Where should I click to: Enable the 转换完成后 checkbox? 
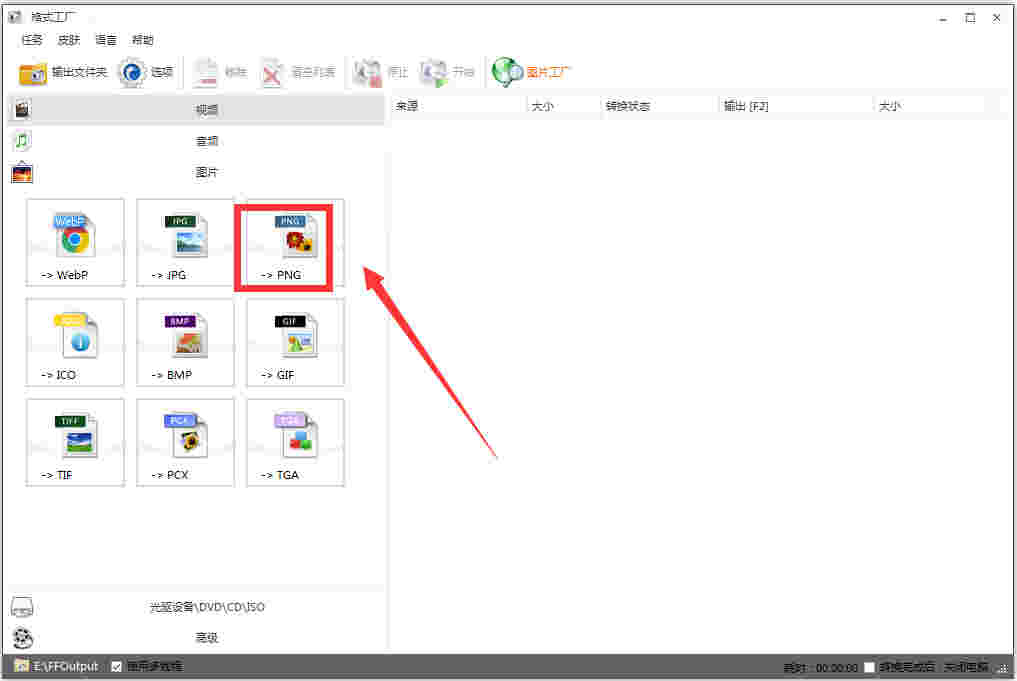pyautogui.click(x=870, y=667)
